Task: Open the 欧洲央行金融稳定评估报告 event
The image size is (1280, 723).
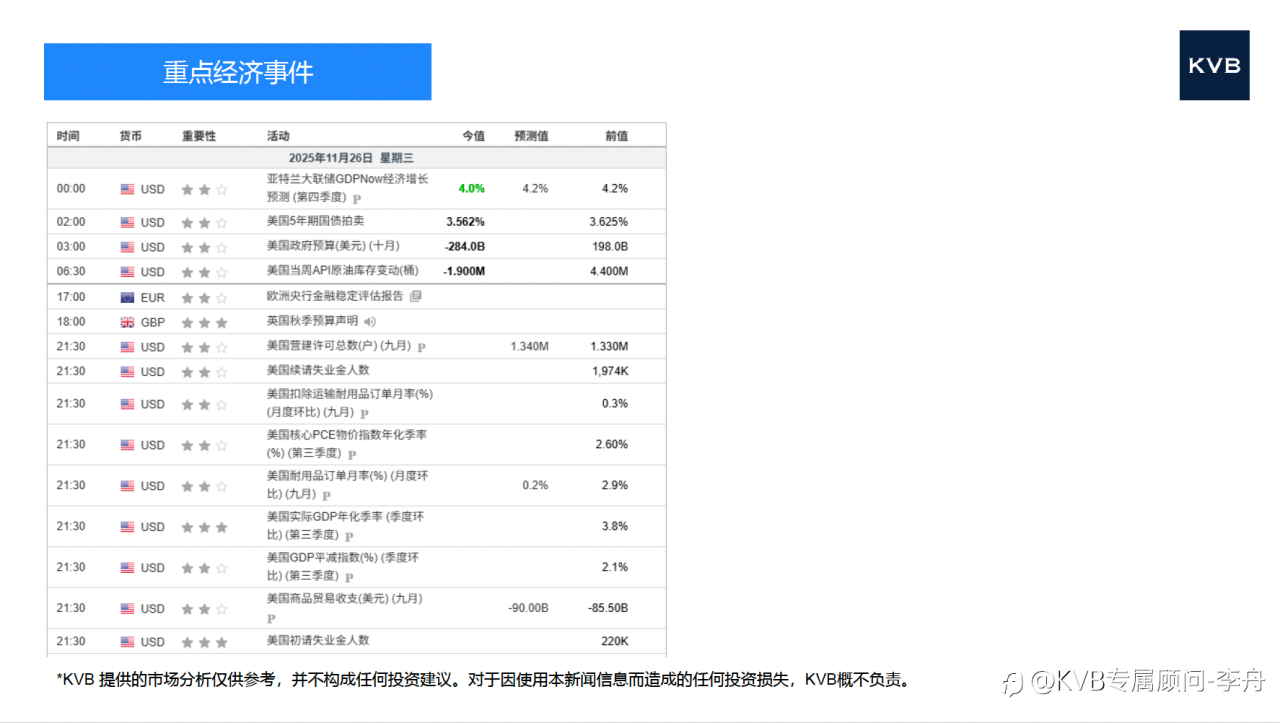Action: tap(336, 296)
